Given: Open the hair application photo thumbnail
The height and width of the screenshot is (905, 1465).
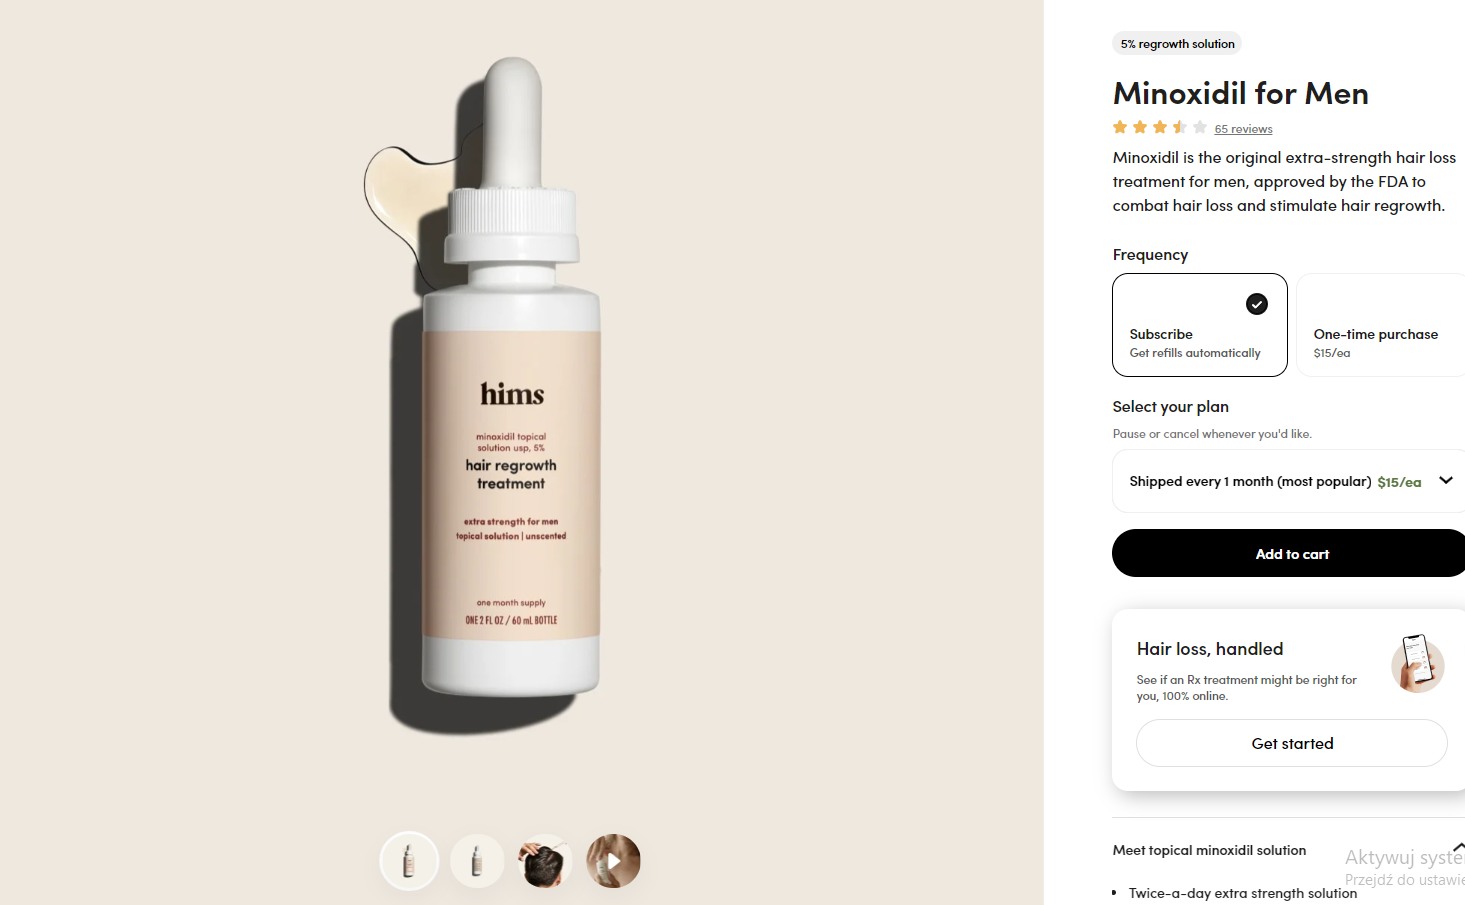Looking at the screenshot, I should pyautogui.click(x=545, y=861).
